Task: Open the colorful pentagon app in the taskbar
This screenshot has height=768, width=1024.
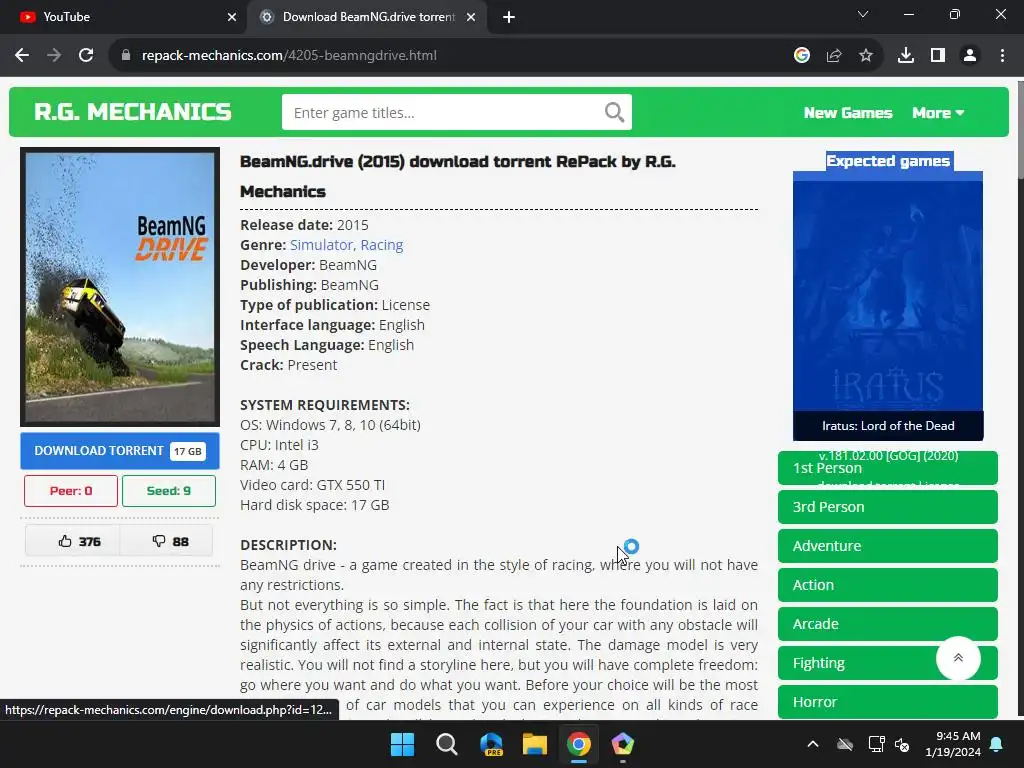Action: pos(622,744)
